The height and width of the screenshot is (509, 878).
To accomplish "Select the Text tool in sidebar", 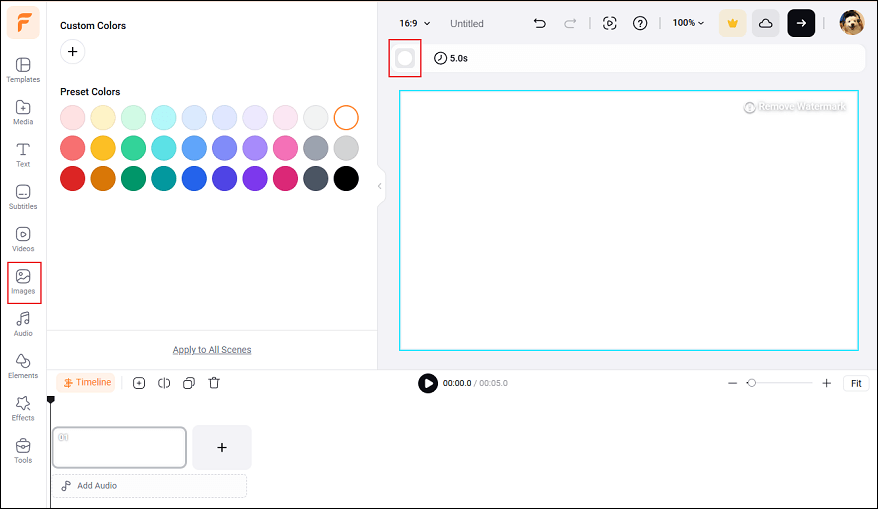I will pyautogui.click(x=23, y=154).
